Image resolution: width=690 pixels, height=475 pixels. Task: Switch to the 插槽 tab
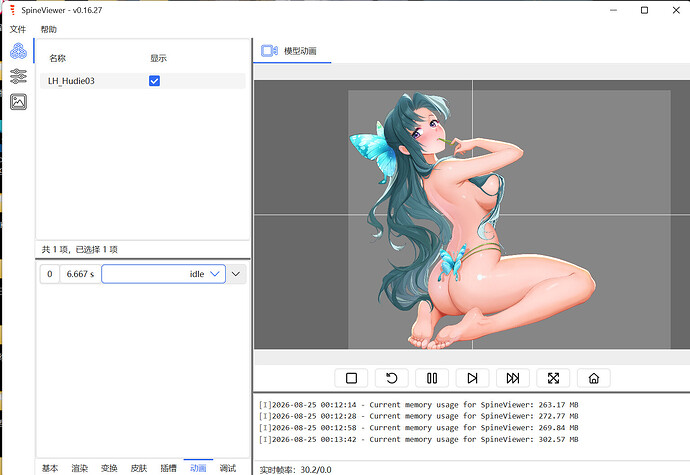pyautogui.click(x=169, y=468)
